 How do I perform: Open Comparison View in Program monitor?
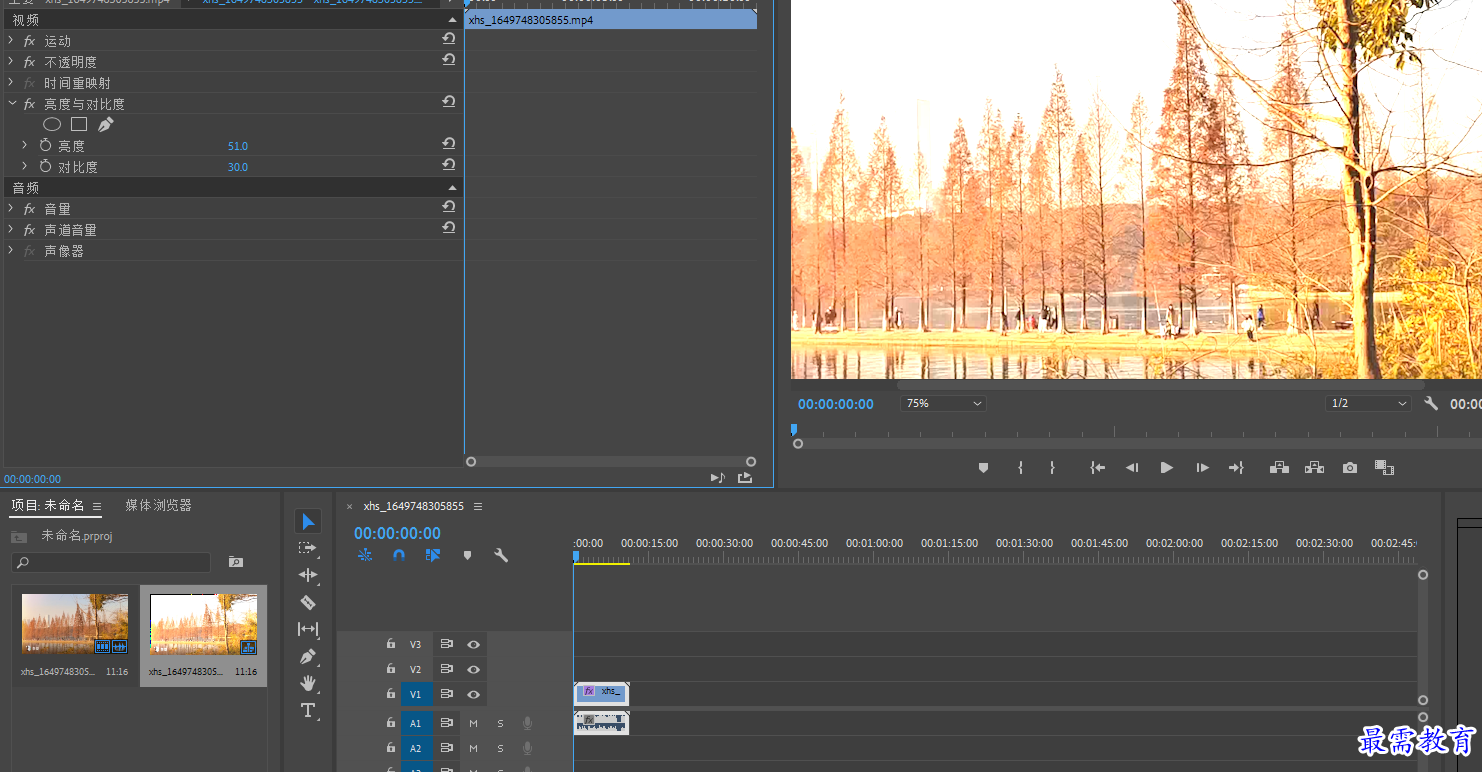(1384, 467)
